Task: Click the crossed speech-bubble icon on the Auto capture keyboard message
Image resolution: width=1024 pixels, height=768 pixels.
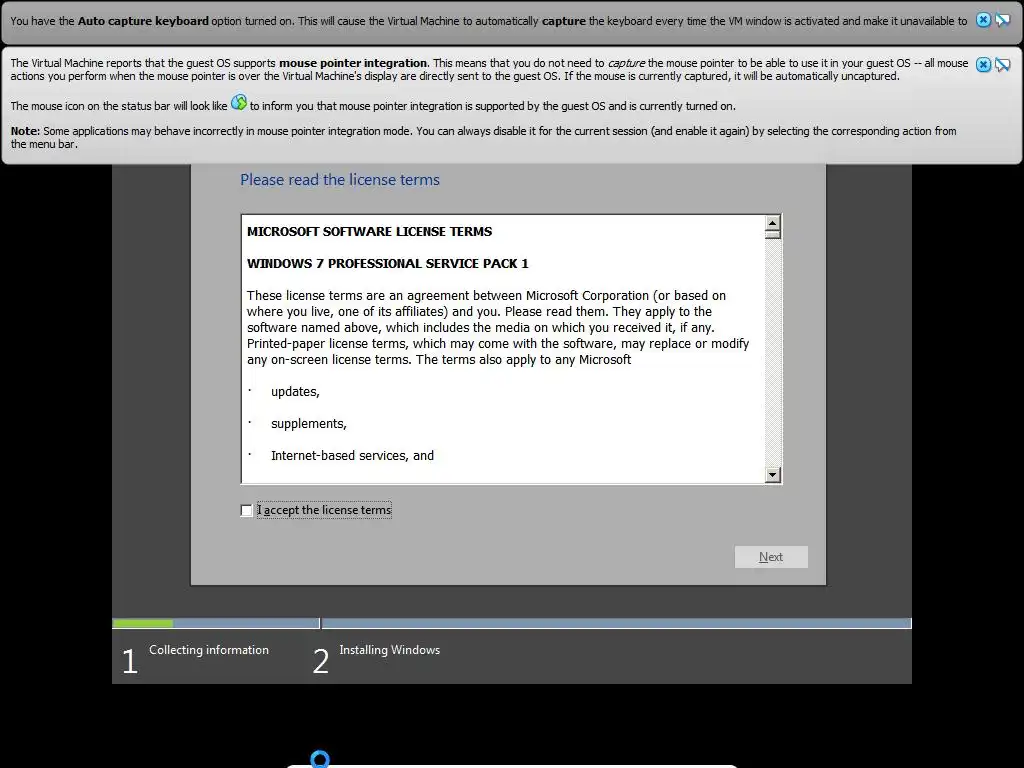Action: [x=1002, y=20]
